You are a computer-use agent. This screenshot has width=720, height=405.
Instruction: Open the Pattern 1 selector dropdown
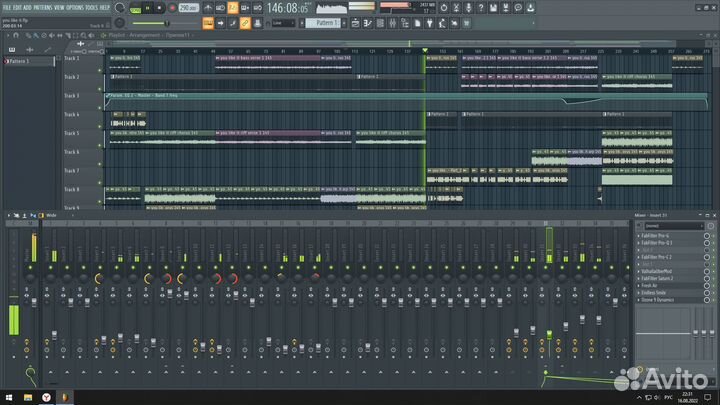pos(325,22)
